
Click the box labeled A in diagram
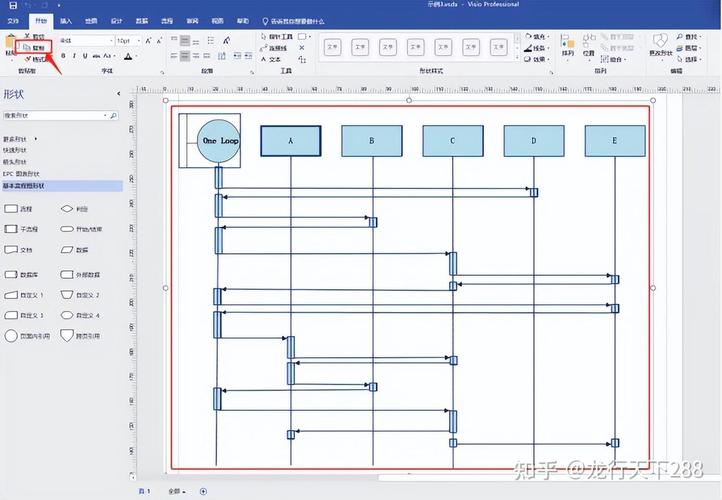291,141
